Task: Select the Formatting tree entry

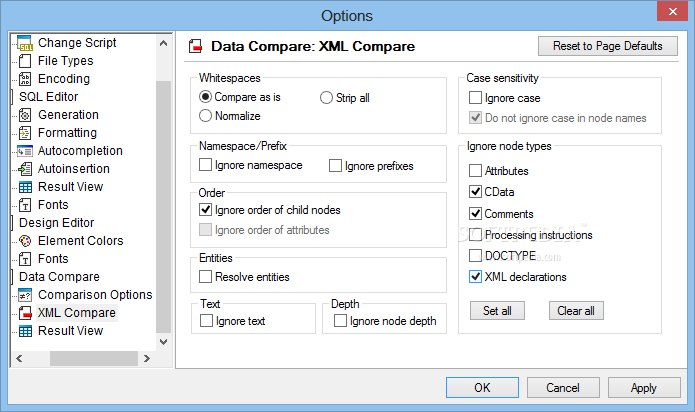Action: [x=67, y=133]
